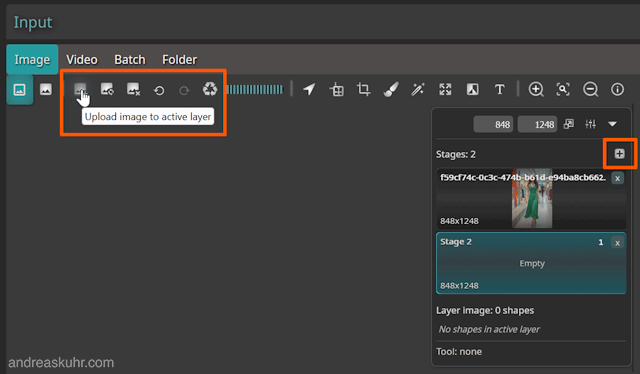The width and height of the screenshot is (640, 374).
Task: Select the teal highlighted image canvas mode icon
Action: pos(20,89)
